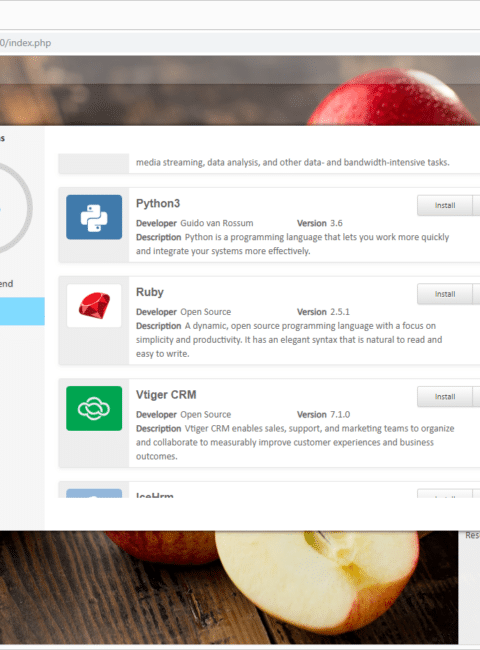Screen dimensions: 480x650
Task: Click the Ruby description paragraph
Action: (x=289, y=340)
